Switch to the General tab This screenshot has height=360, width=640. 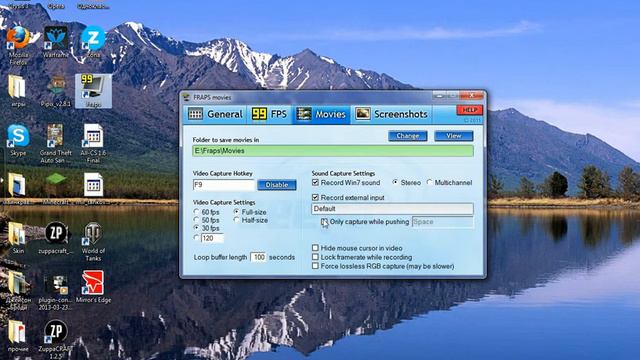215,114
